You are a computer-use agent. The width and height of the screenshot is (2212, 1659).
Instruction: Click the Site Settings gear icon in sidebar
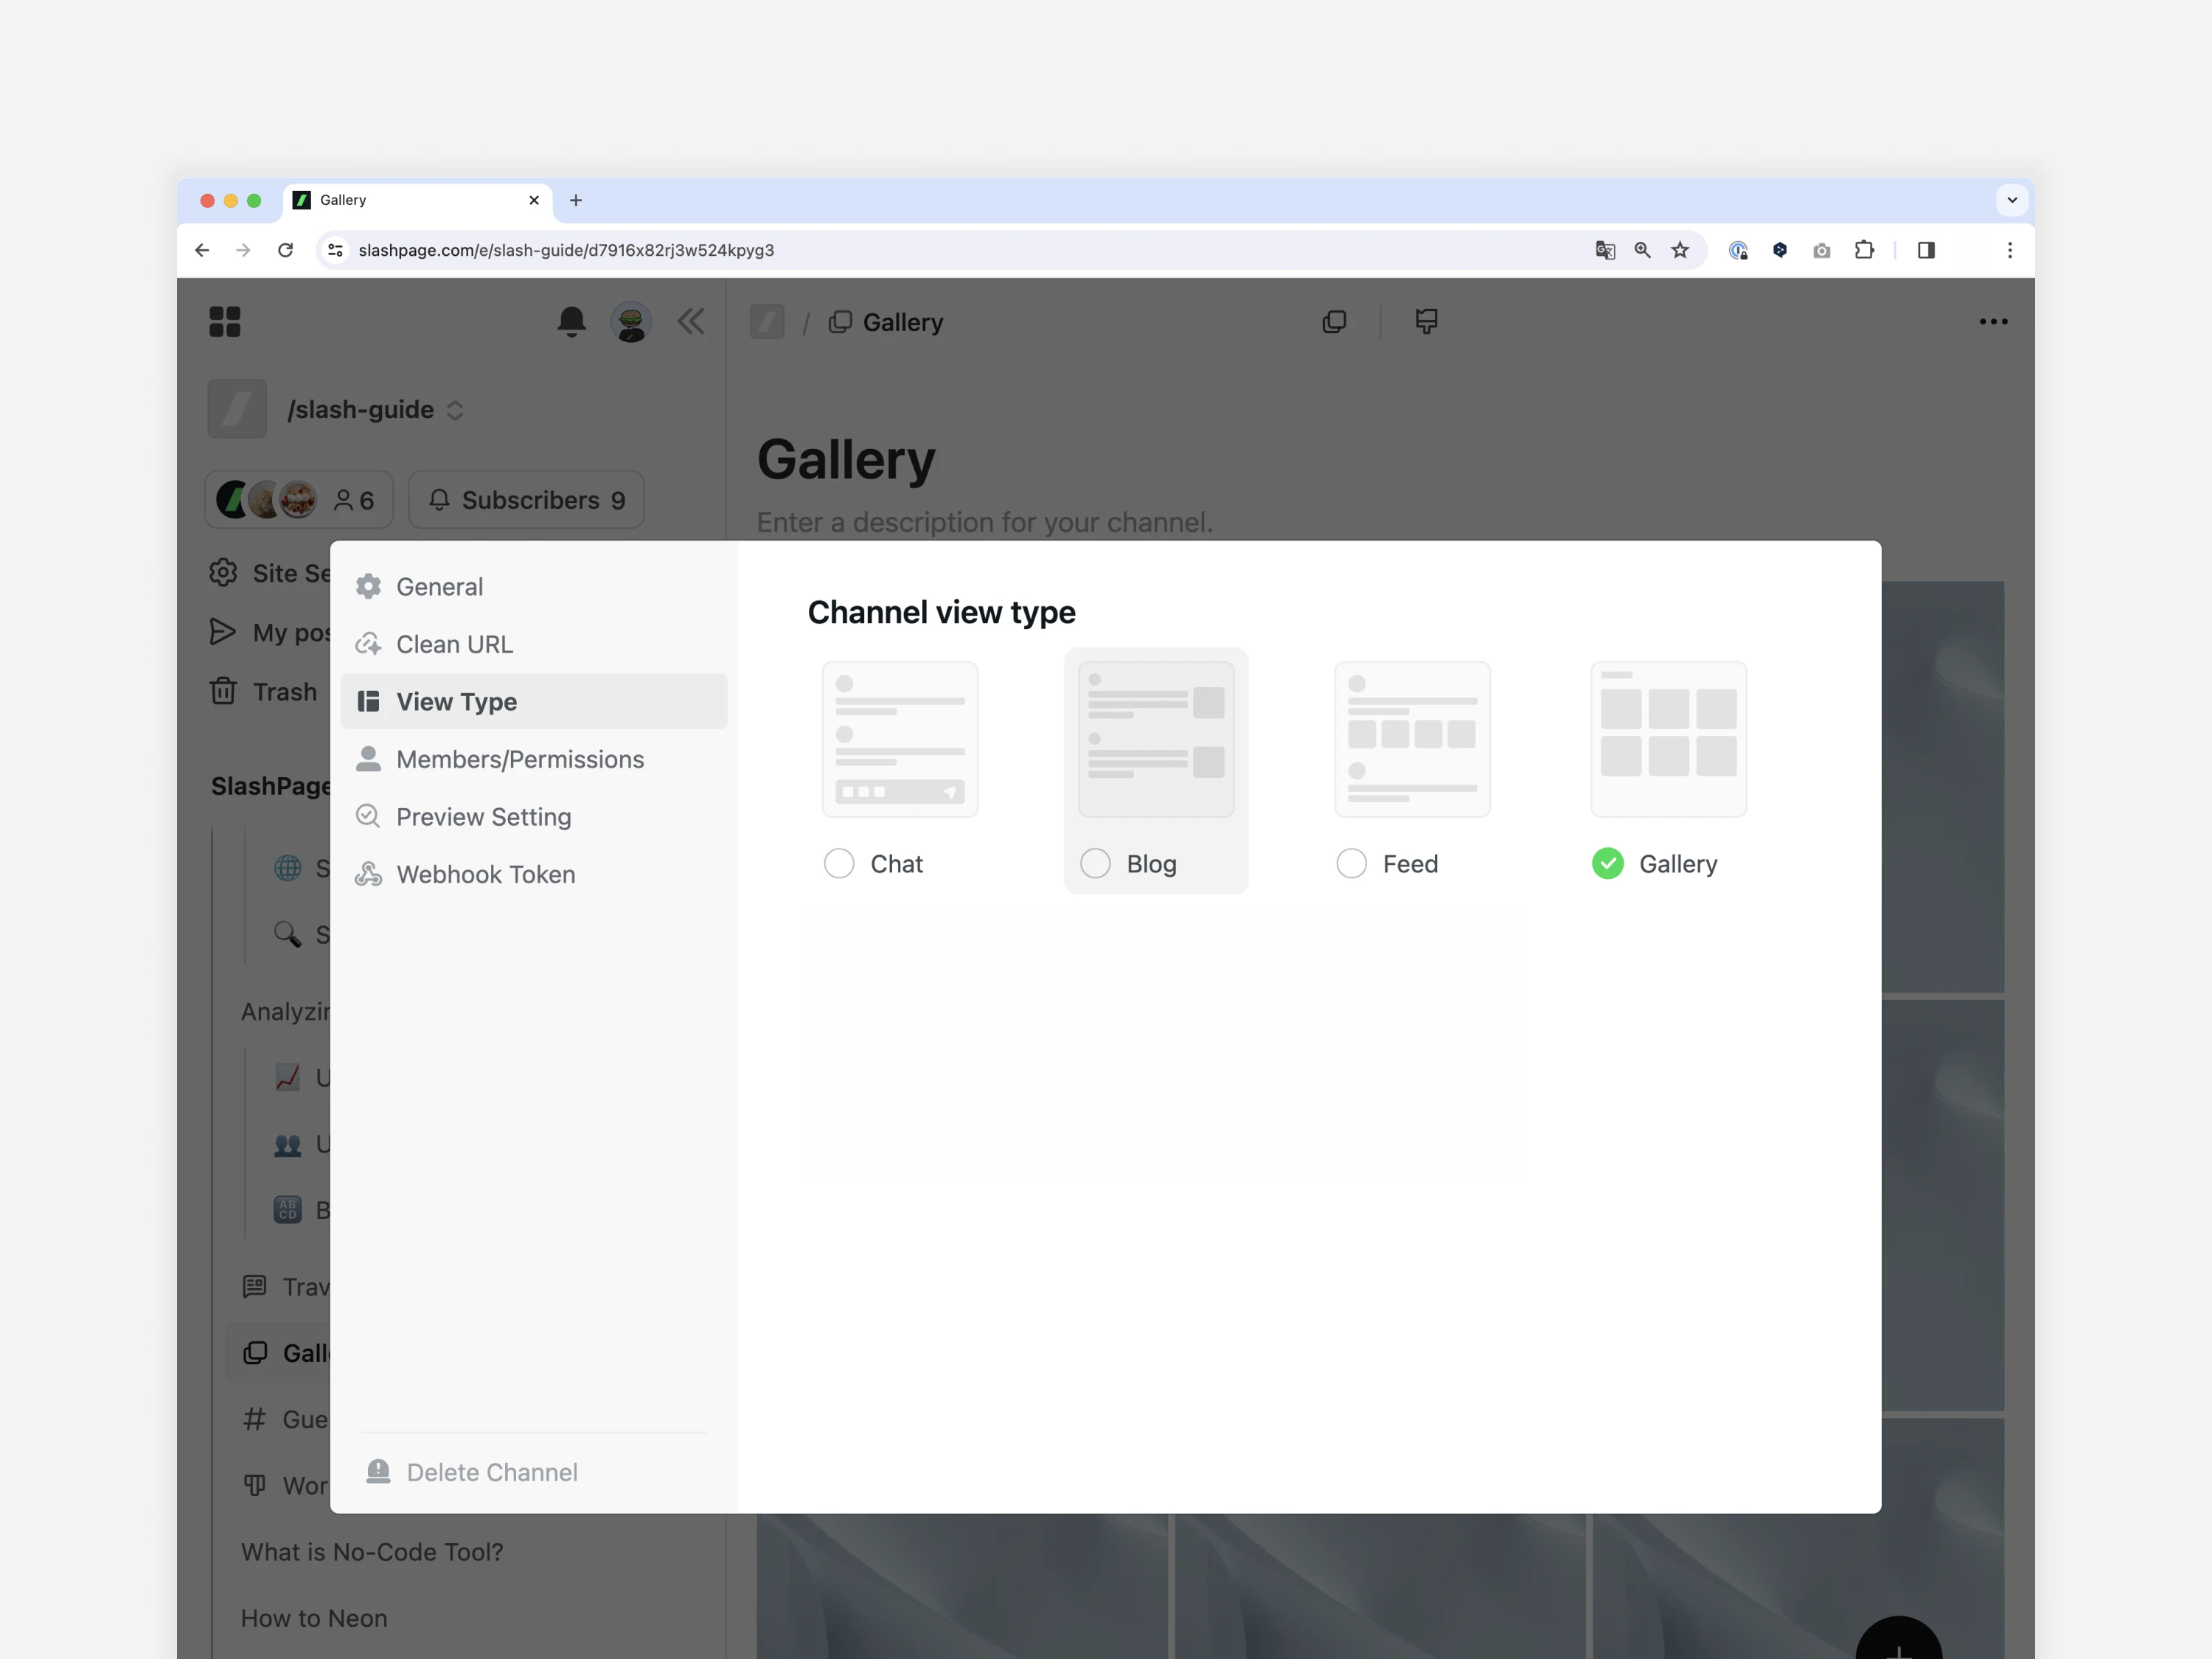click(x=223, y=572)
